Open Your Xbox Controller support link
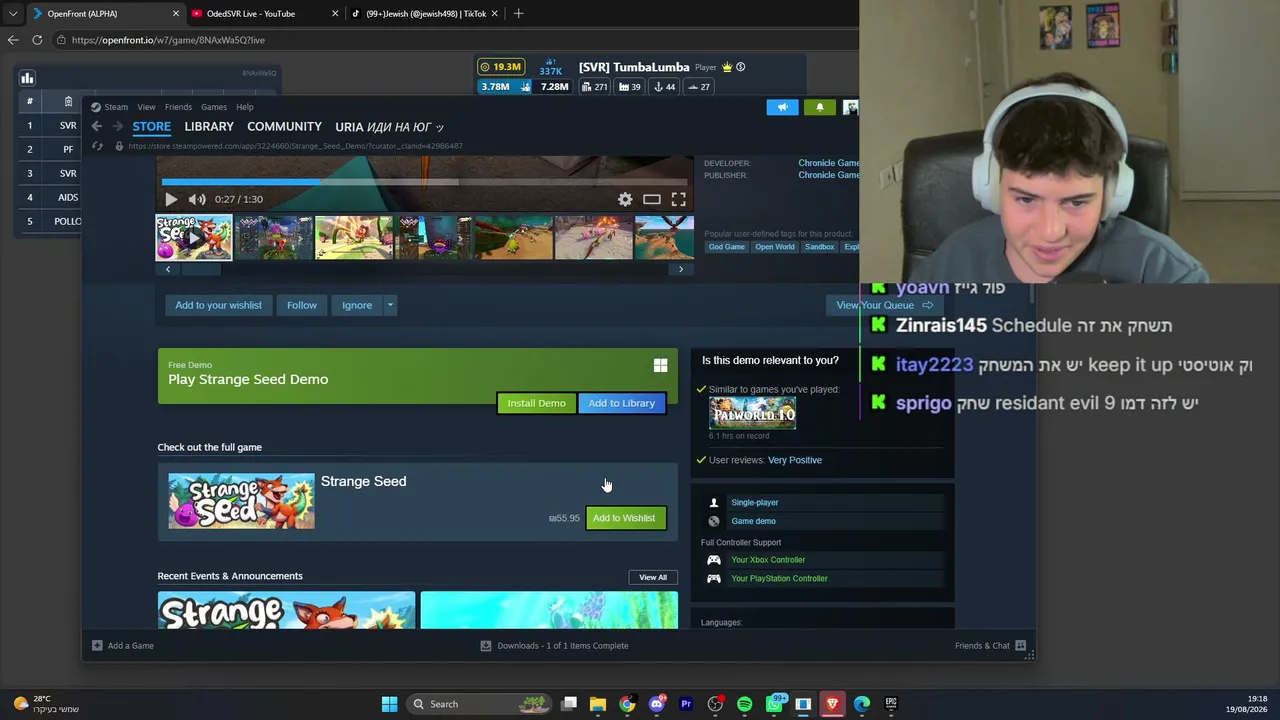The width and height of the screenshot is (1280, 720). point(768,560)
